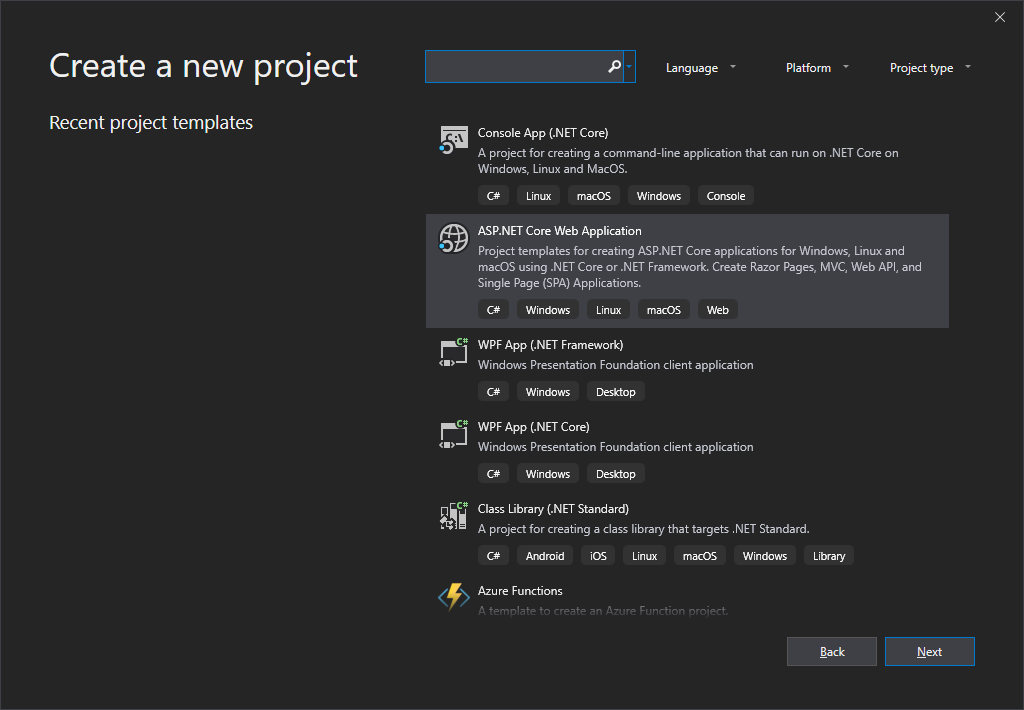This screenshot has height=710, width=1024.
Task: Click the WPF App (.NET Core) icon
Action: point(453,434)
